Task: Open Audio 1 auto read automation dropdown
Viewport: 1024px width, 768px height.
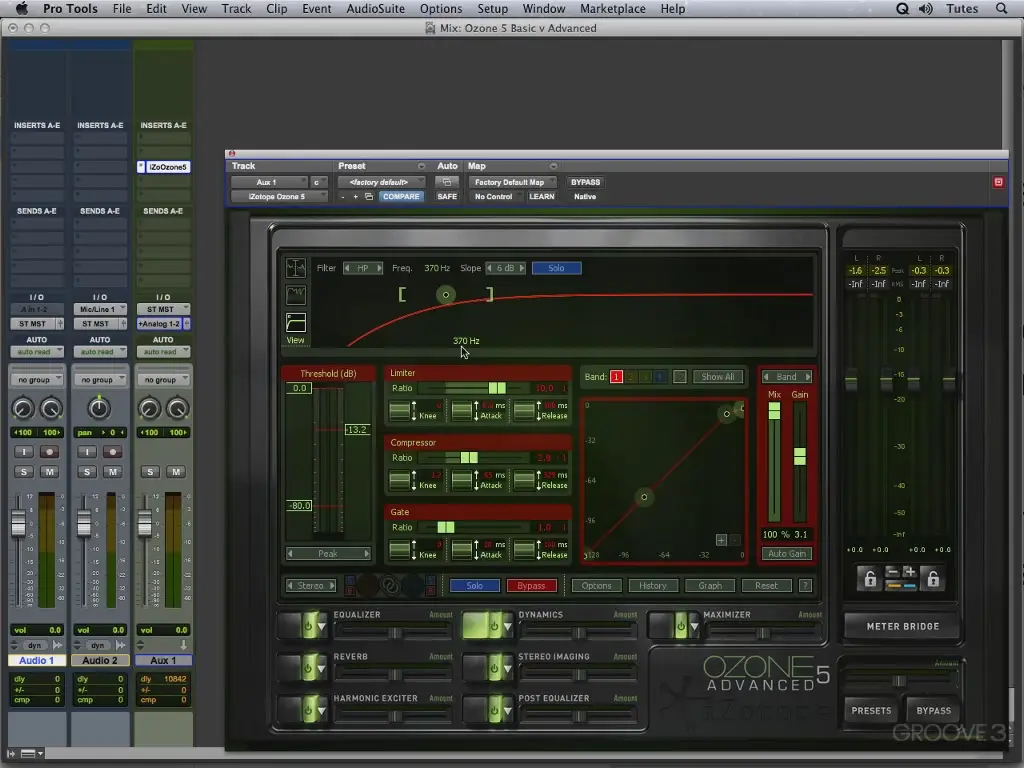Action: pos(37,352)
